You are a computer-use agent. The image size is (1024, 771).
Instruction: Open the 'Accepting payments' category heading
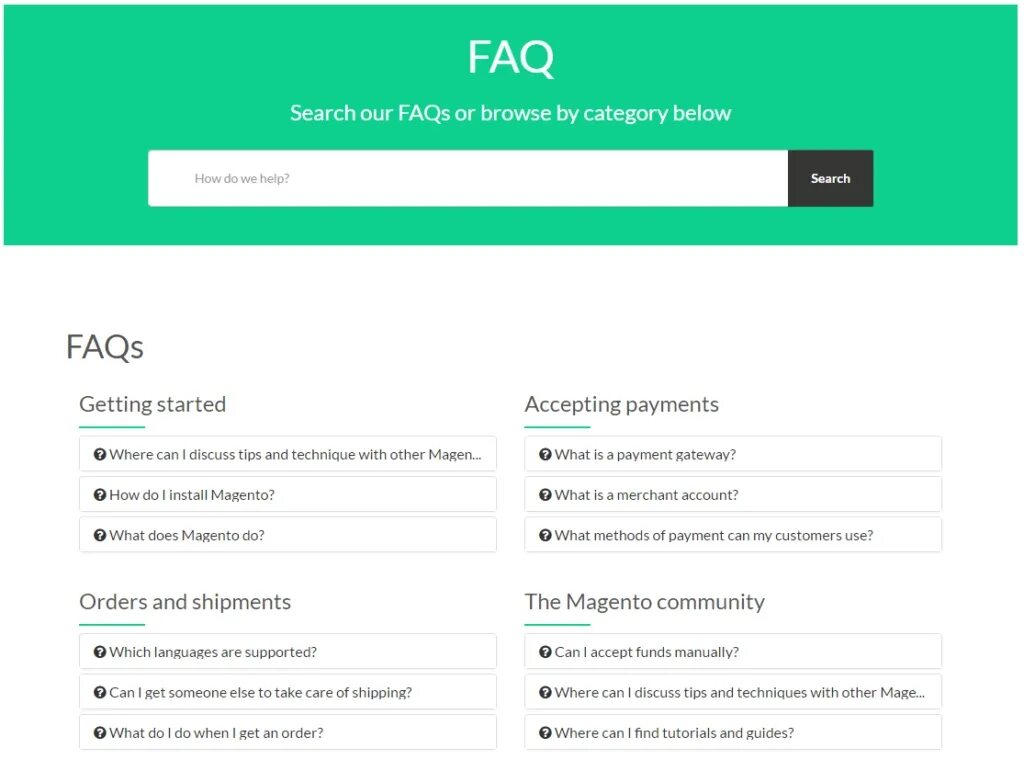click(621, 404)
